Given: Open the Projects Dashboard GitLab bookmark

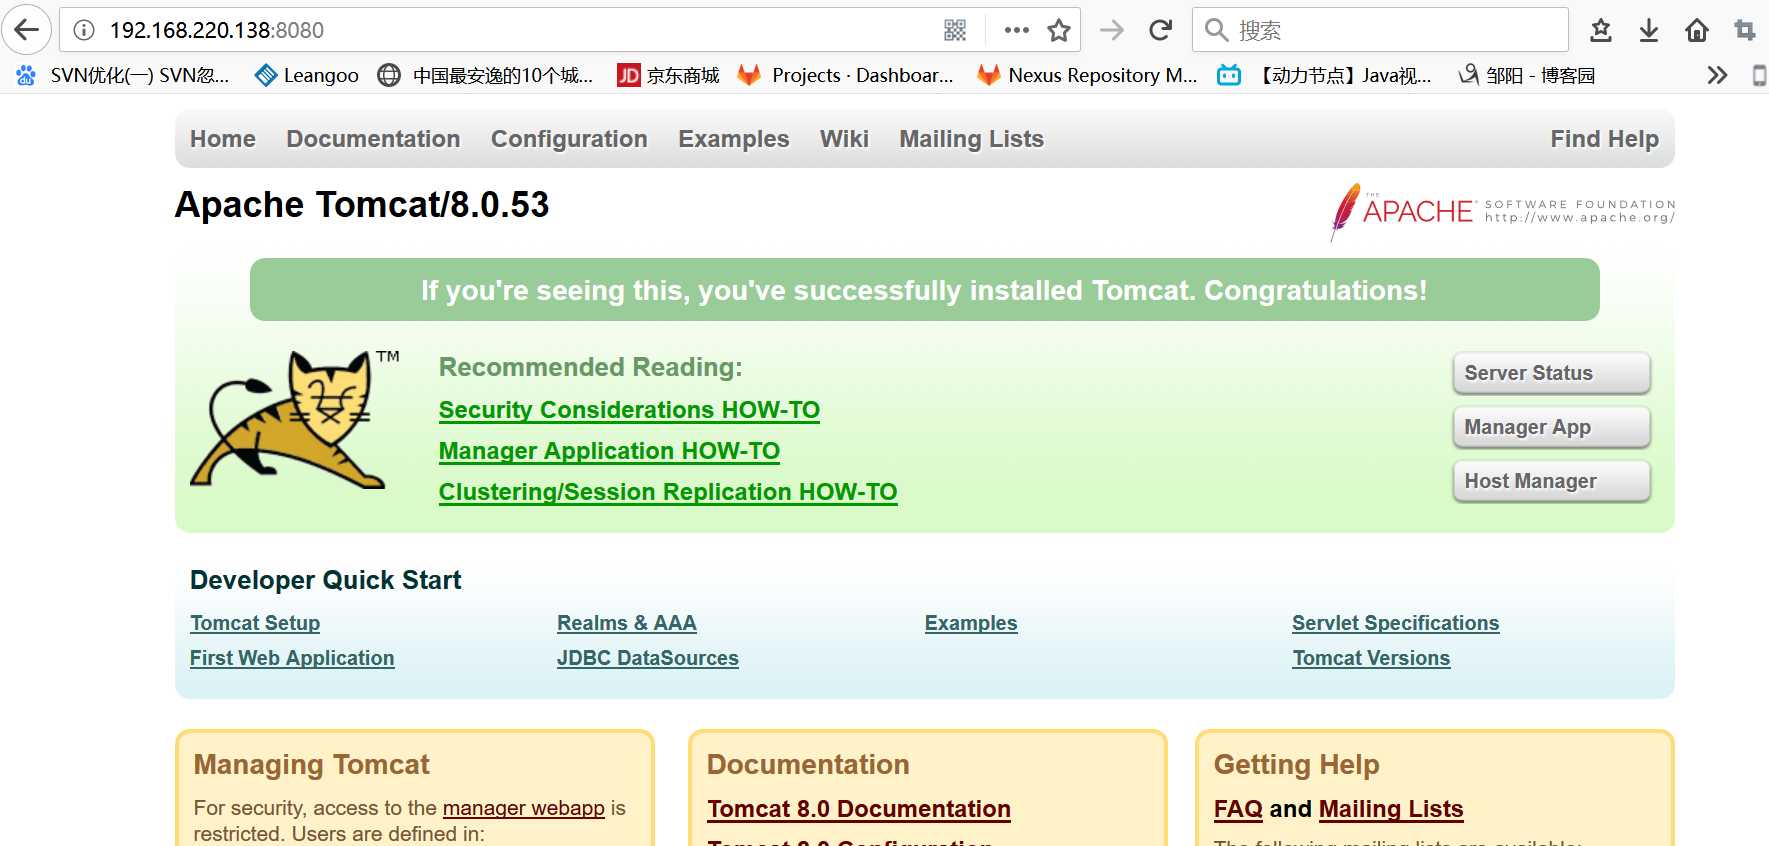Looking at the screenshot, I should point(845,75).
